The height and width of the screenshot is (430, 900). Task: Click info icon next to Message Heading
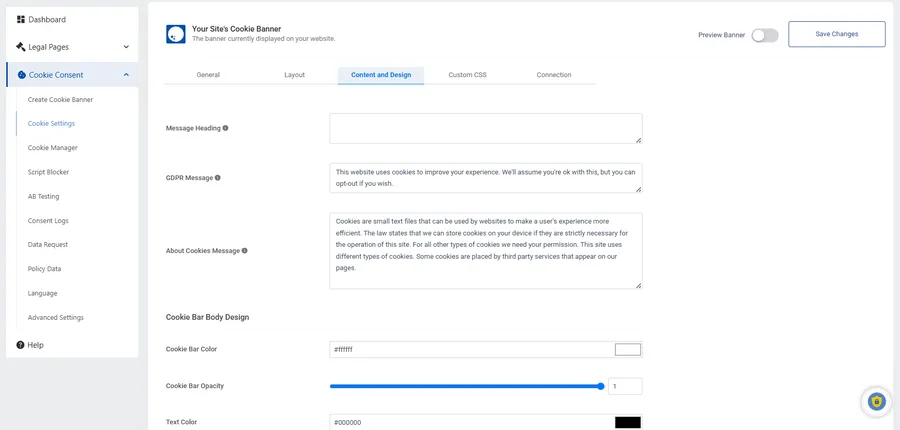pos(226,128)
